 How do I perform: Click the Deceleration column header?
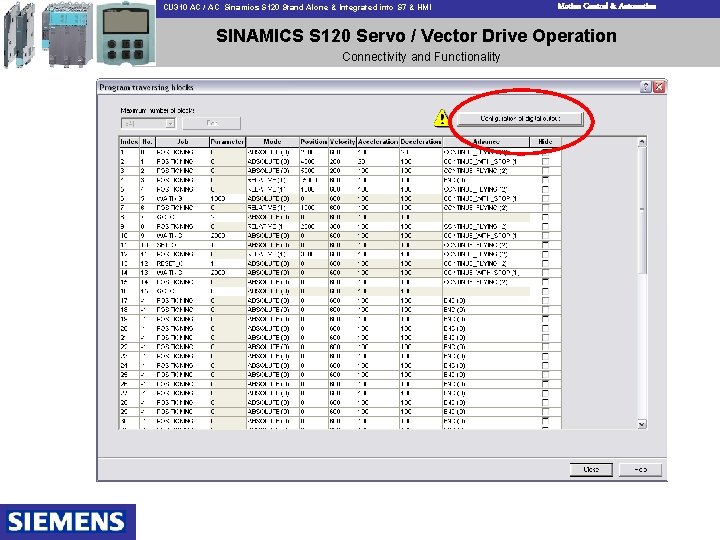(421, 142)
